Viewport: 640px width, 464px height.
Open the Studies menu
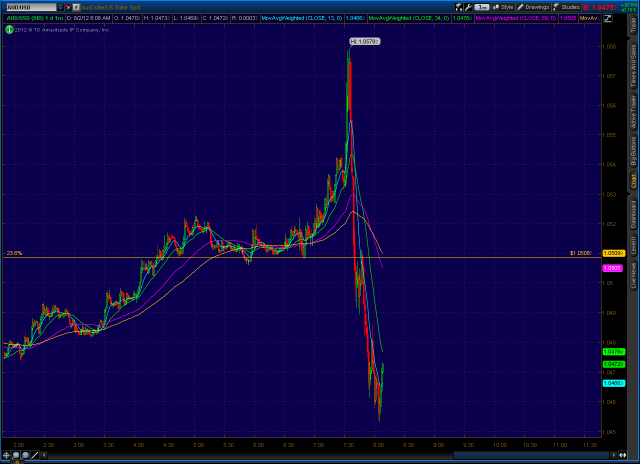566,7
